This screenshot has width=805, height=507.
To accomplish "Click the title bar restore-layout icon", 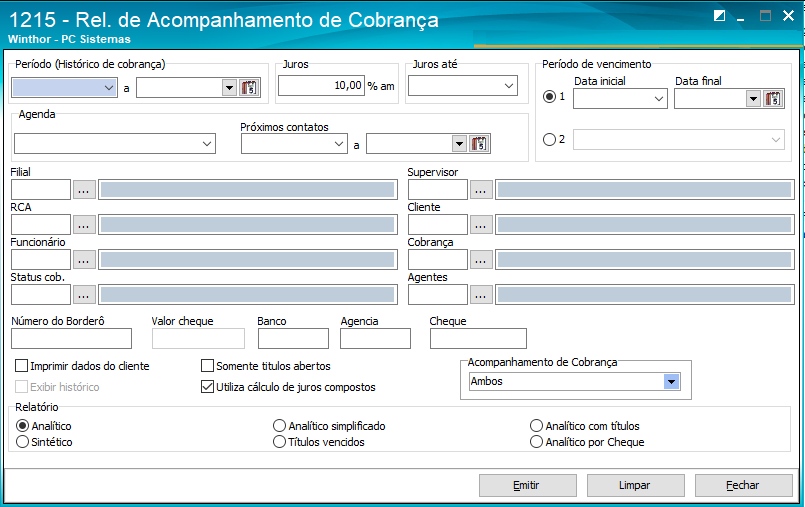I will point(719,15).
